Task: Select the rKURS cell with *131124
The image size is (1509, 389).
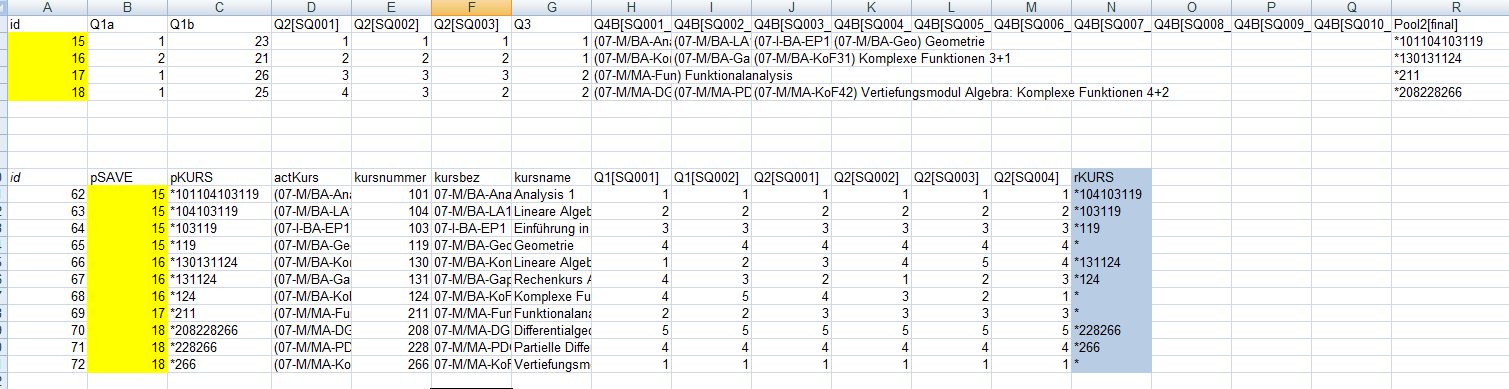Action: pyautogui.click(x=1111, y=262)
